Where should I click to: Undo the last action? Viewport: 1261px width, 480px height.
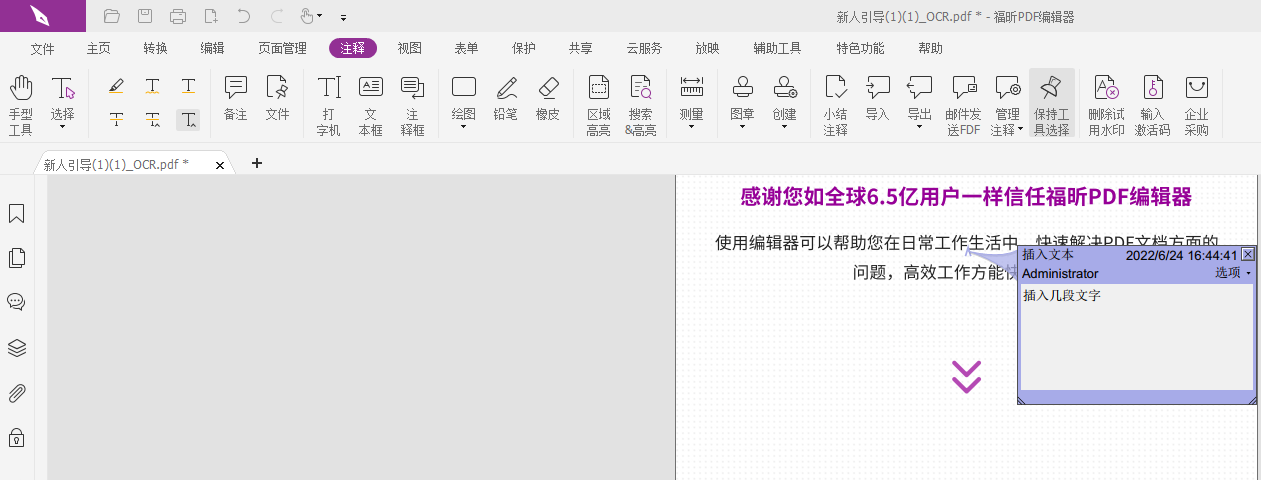click(x=244, y=16)
